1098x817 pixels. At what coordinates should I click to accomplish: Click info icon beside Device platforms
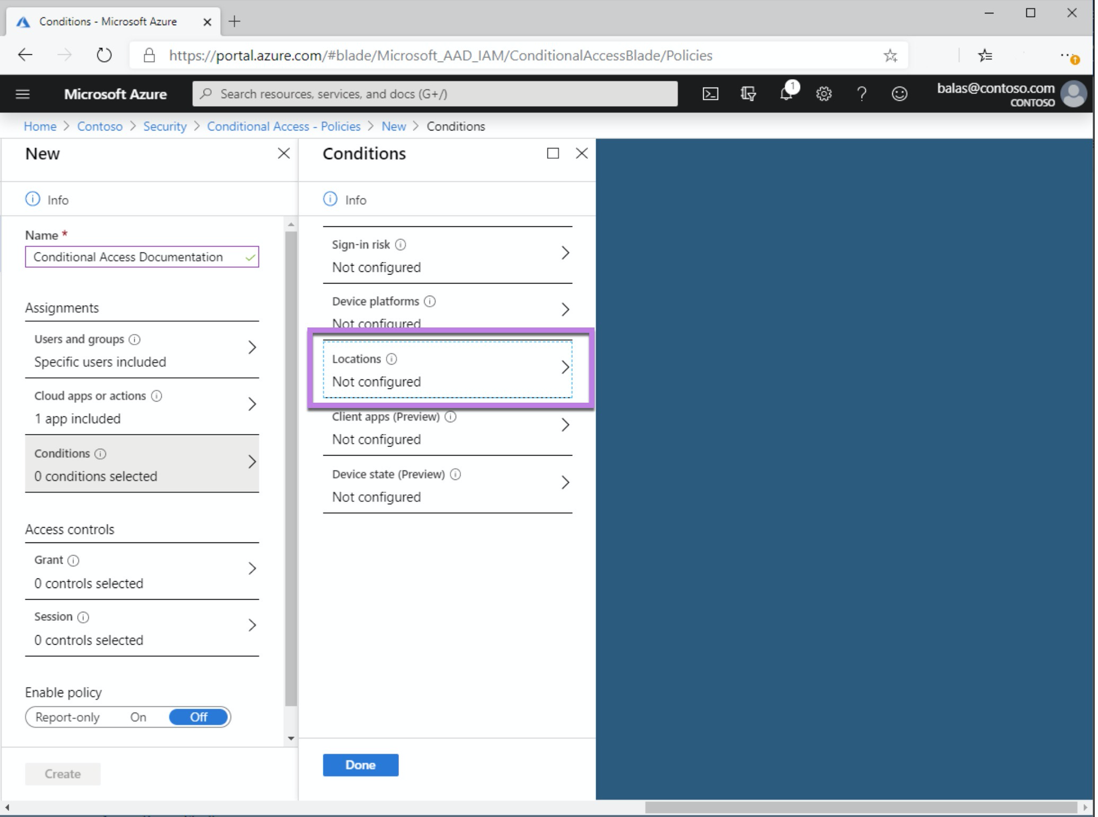pos(430,301)
